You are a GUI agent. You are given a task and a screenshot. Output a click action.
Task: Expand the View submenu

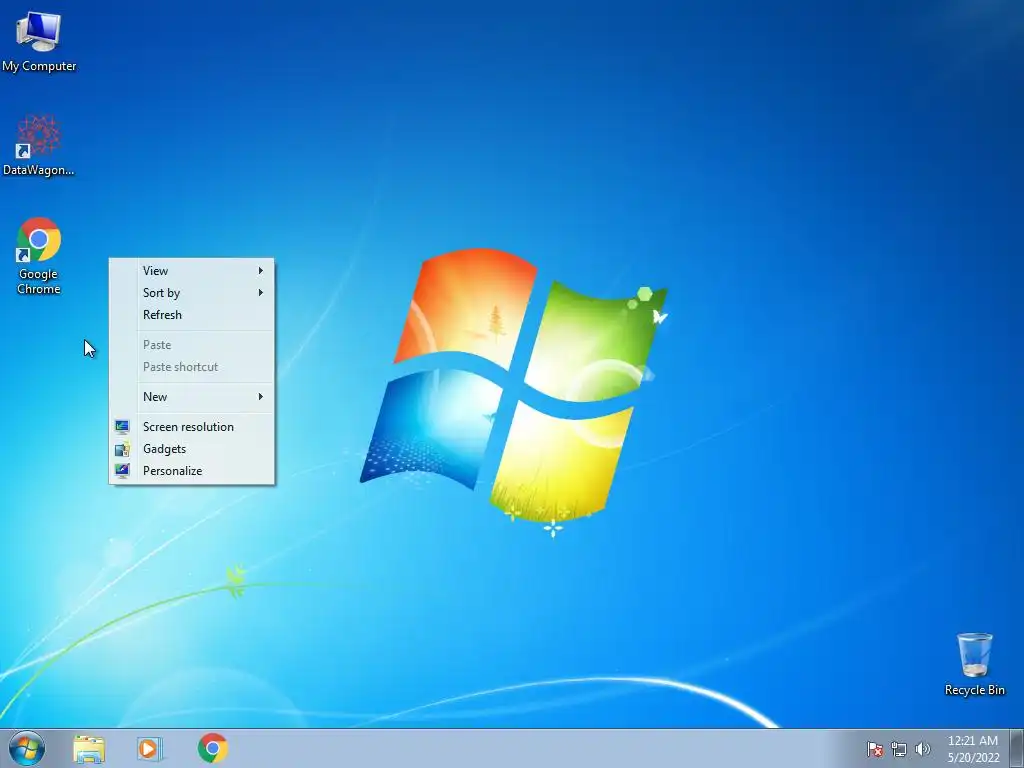[x=192, y=270]
